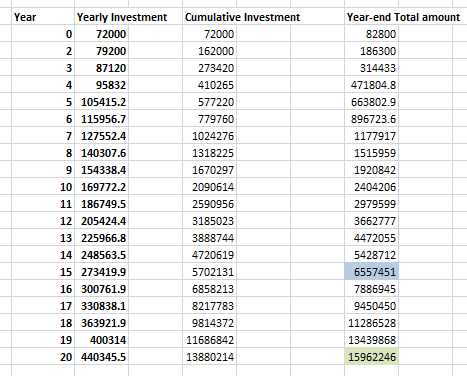Image resolution: width=467 pixels, height=376 pixels.
Task: Click the blue highlighted cell 6557451
Action: [x=371, y=272]
